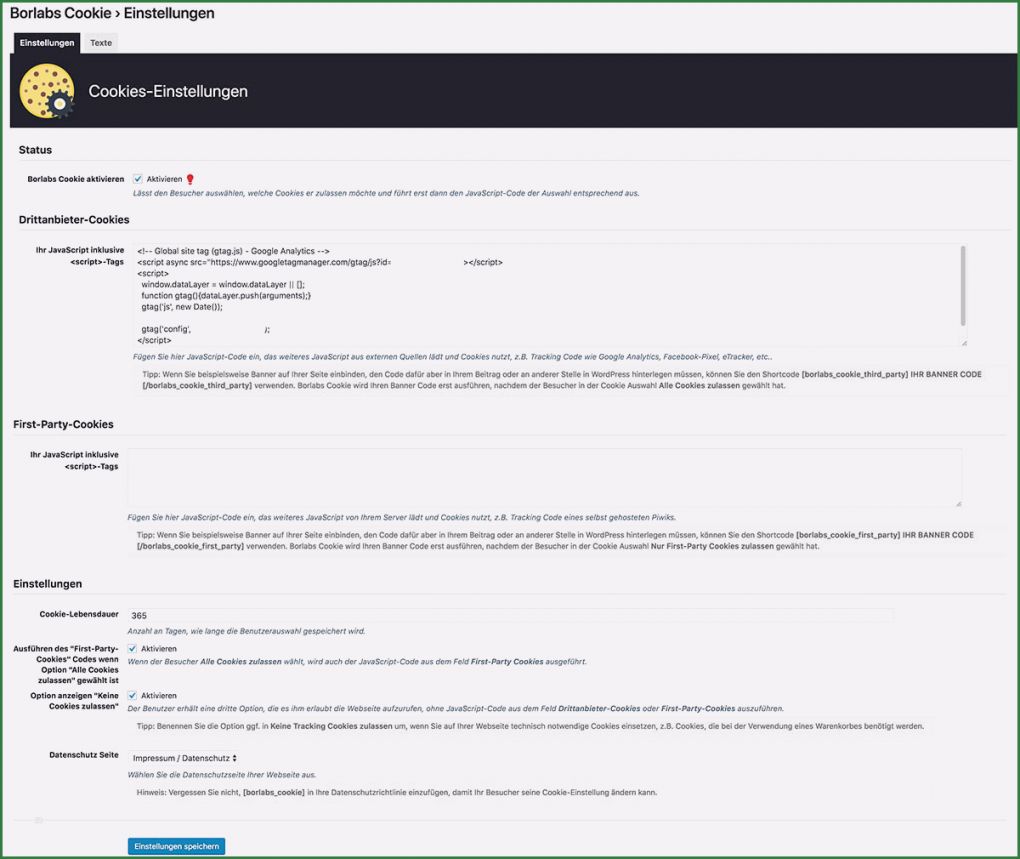Click the scrollbar in the Google Analytics code box
Image resolution: width=1020 pixels, height=859 pixels.
[x=963, y=285]
